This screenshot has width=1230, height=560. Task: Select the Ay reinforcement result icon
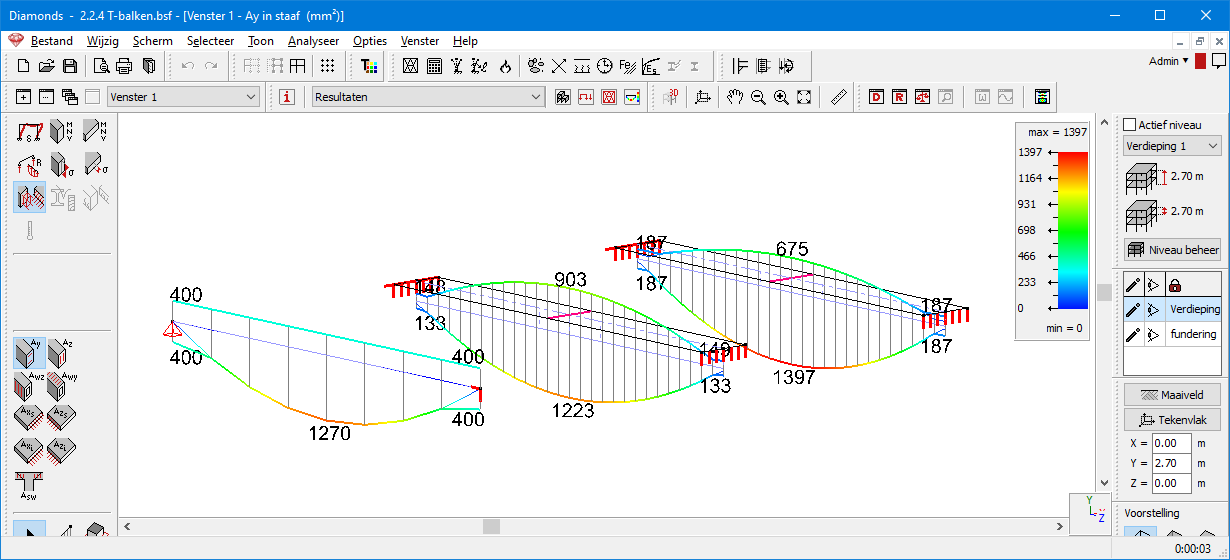click(x=29, y=353)
